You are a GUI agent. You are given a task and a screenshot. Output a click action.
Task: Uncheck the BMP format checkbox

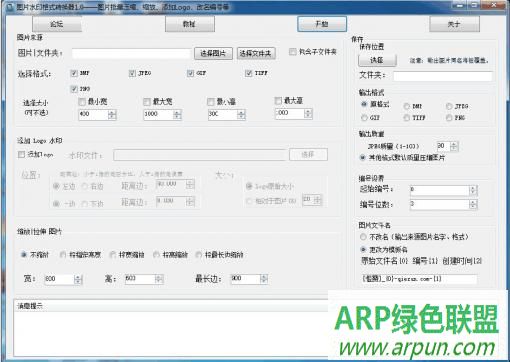tap(74, 73)
